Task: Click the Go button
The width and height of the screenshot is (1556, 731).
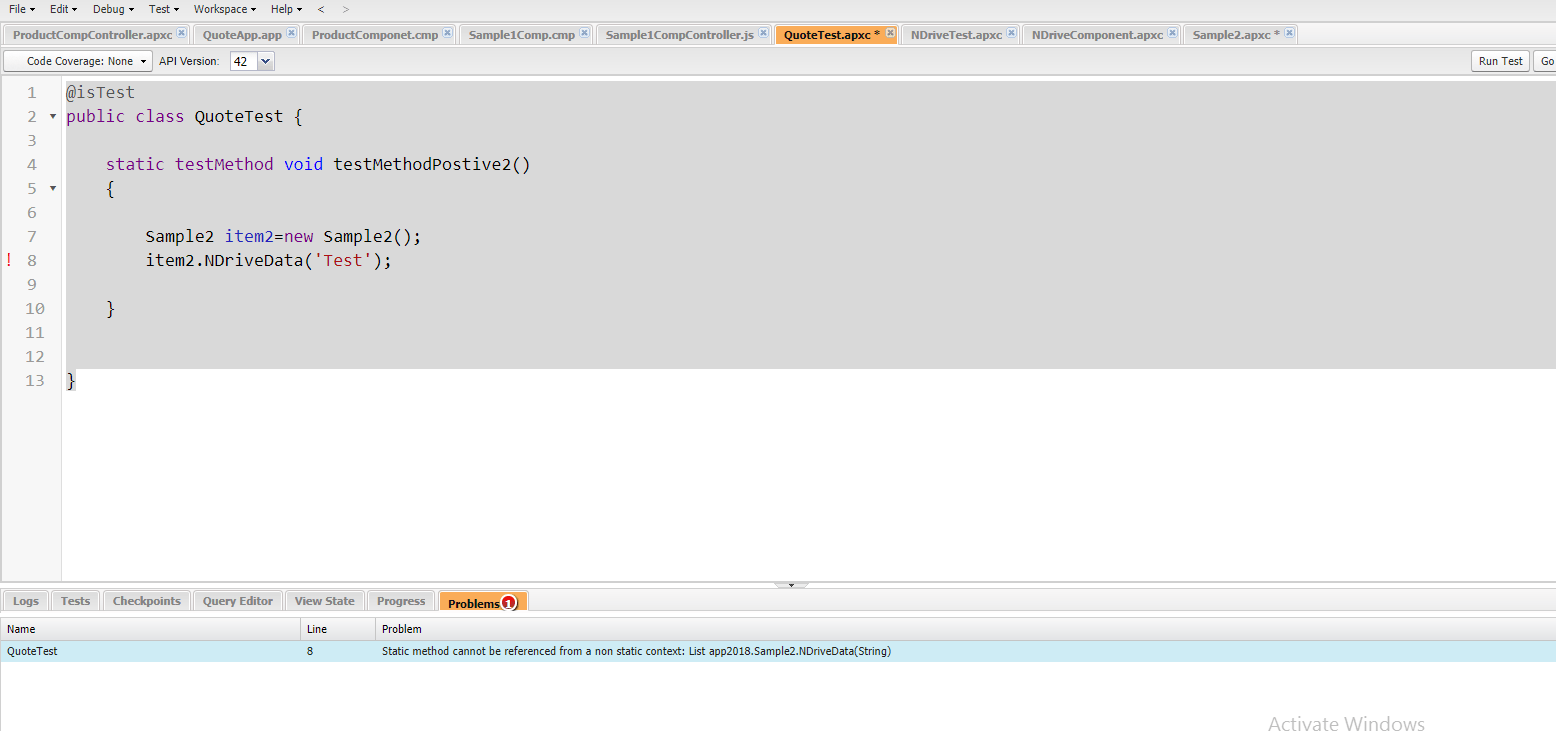Action: (1545, 60)
